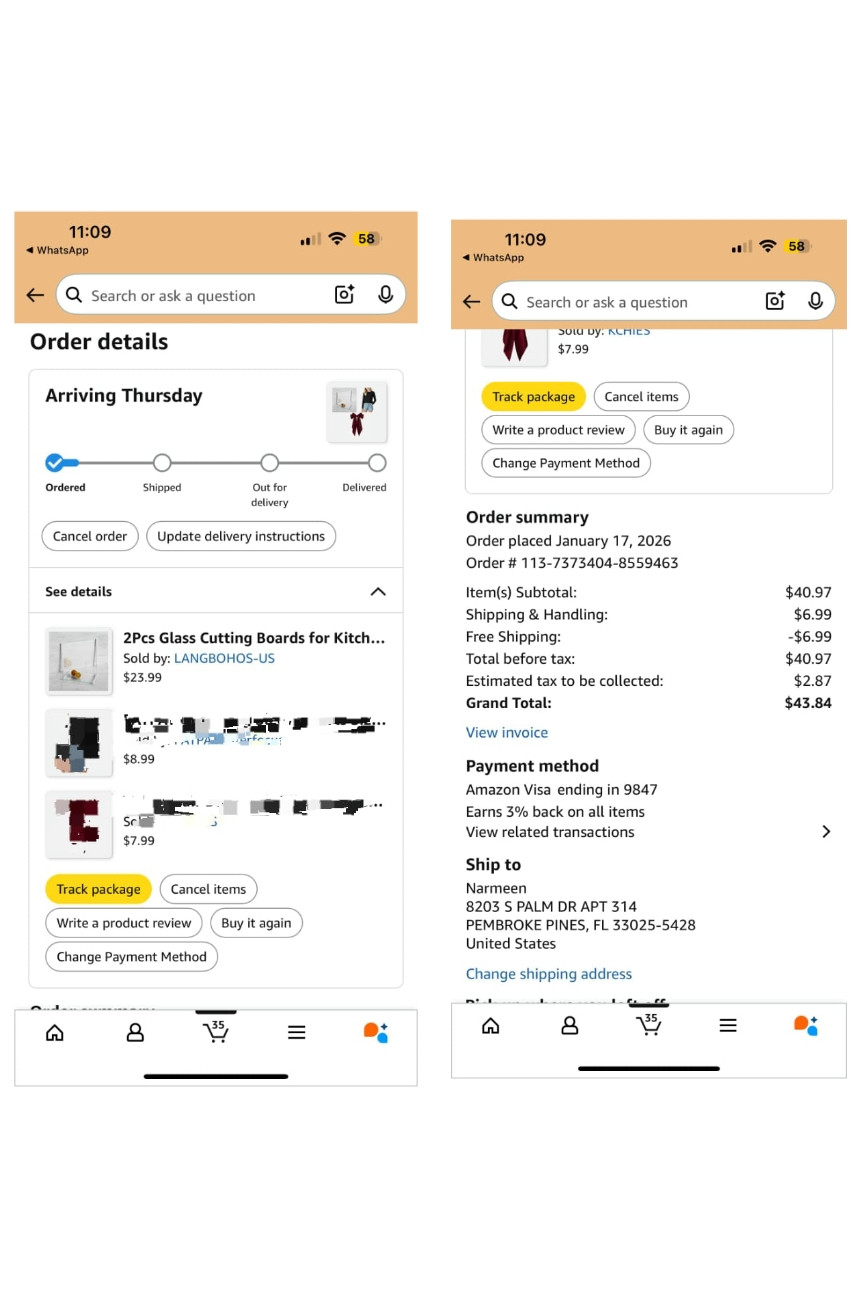Click yellow Track package button in left screen

click(x=98, y=889)
